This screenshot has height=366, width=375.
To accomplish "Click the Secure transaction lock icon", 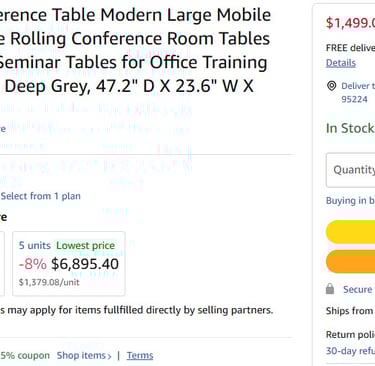I will coord(330,289).
